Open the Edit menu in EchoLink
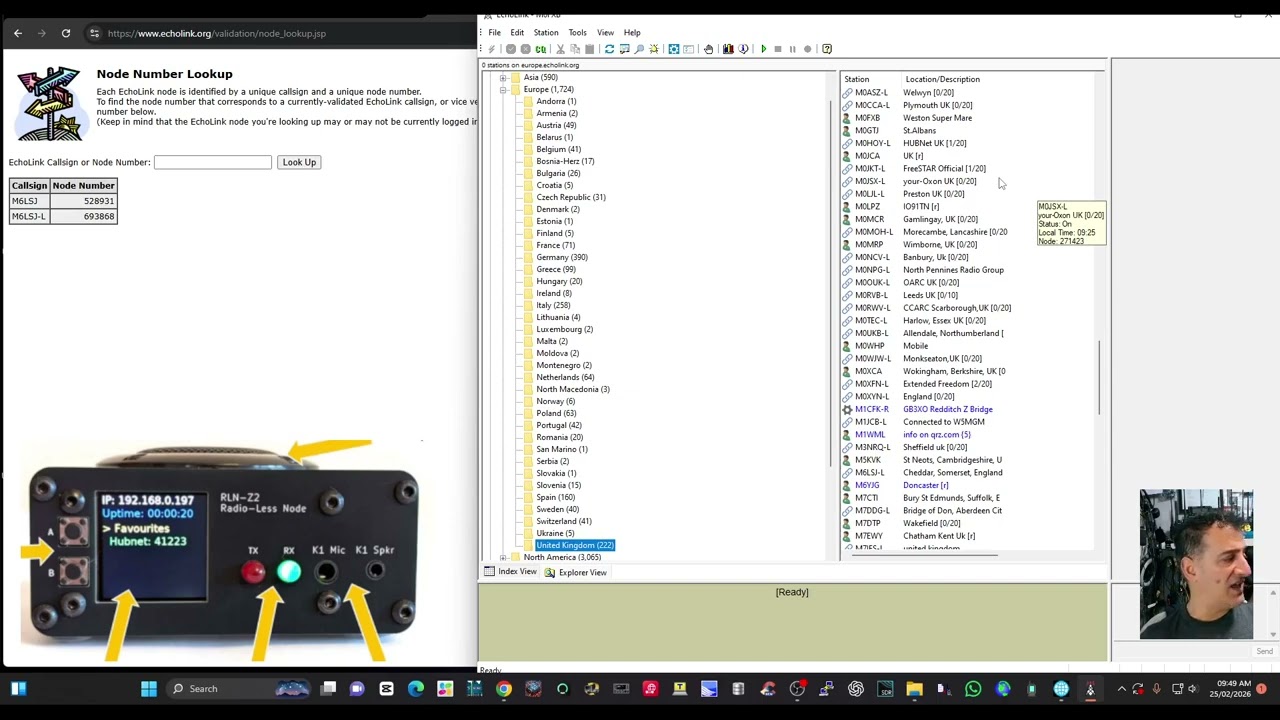 click(x=517, y=32)
